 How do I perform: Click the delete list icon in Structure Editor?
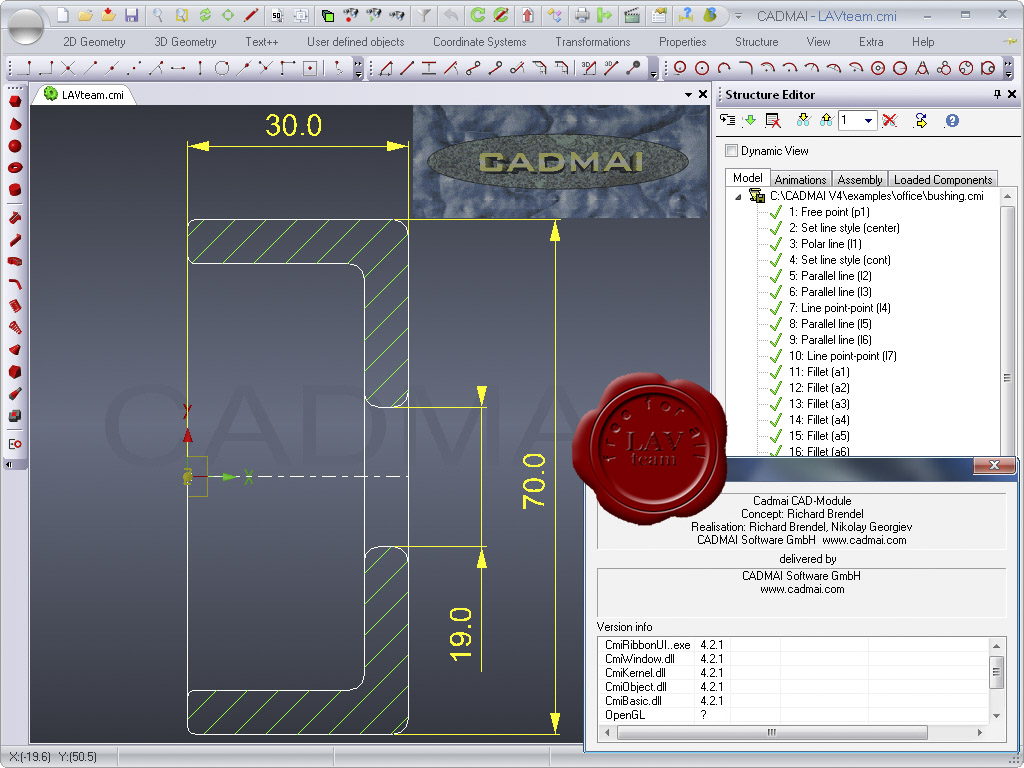pyautogui.click(x=773, y=120)
